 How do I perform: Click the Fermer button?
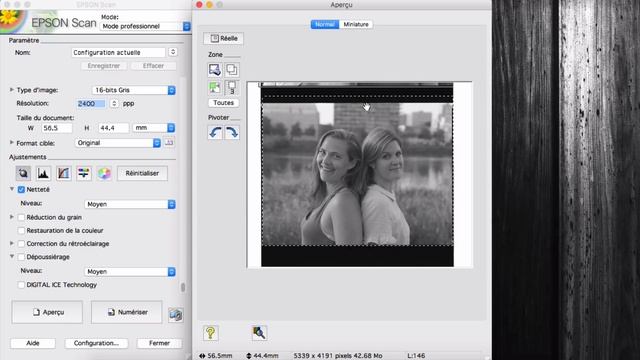159,343
